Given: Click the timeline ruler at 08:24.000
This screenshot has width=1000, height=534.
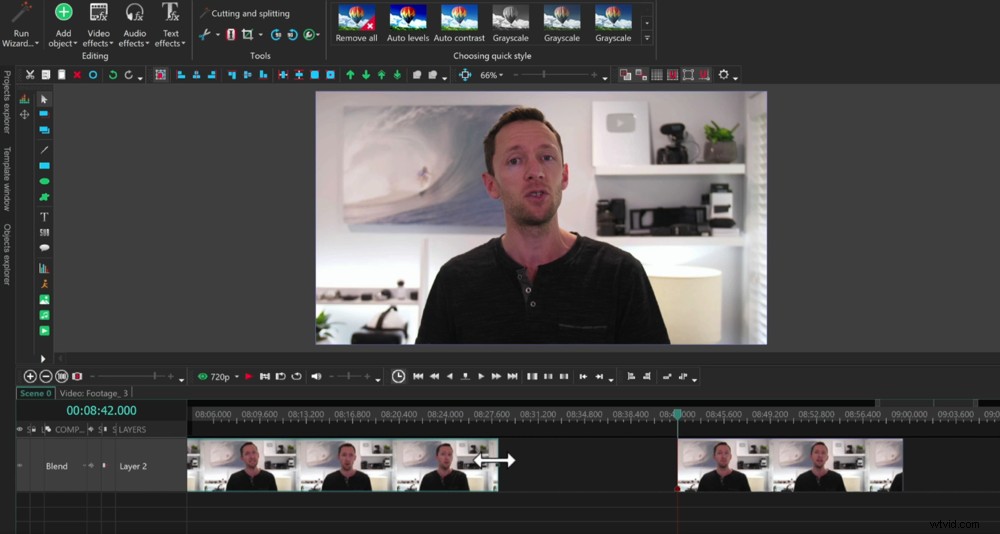Looking at the screenshot, I should pyautogui.click(x=445, y=415).
